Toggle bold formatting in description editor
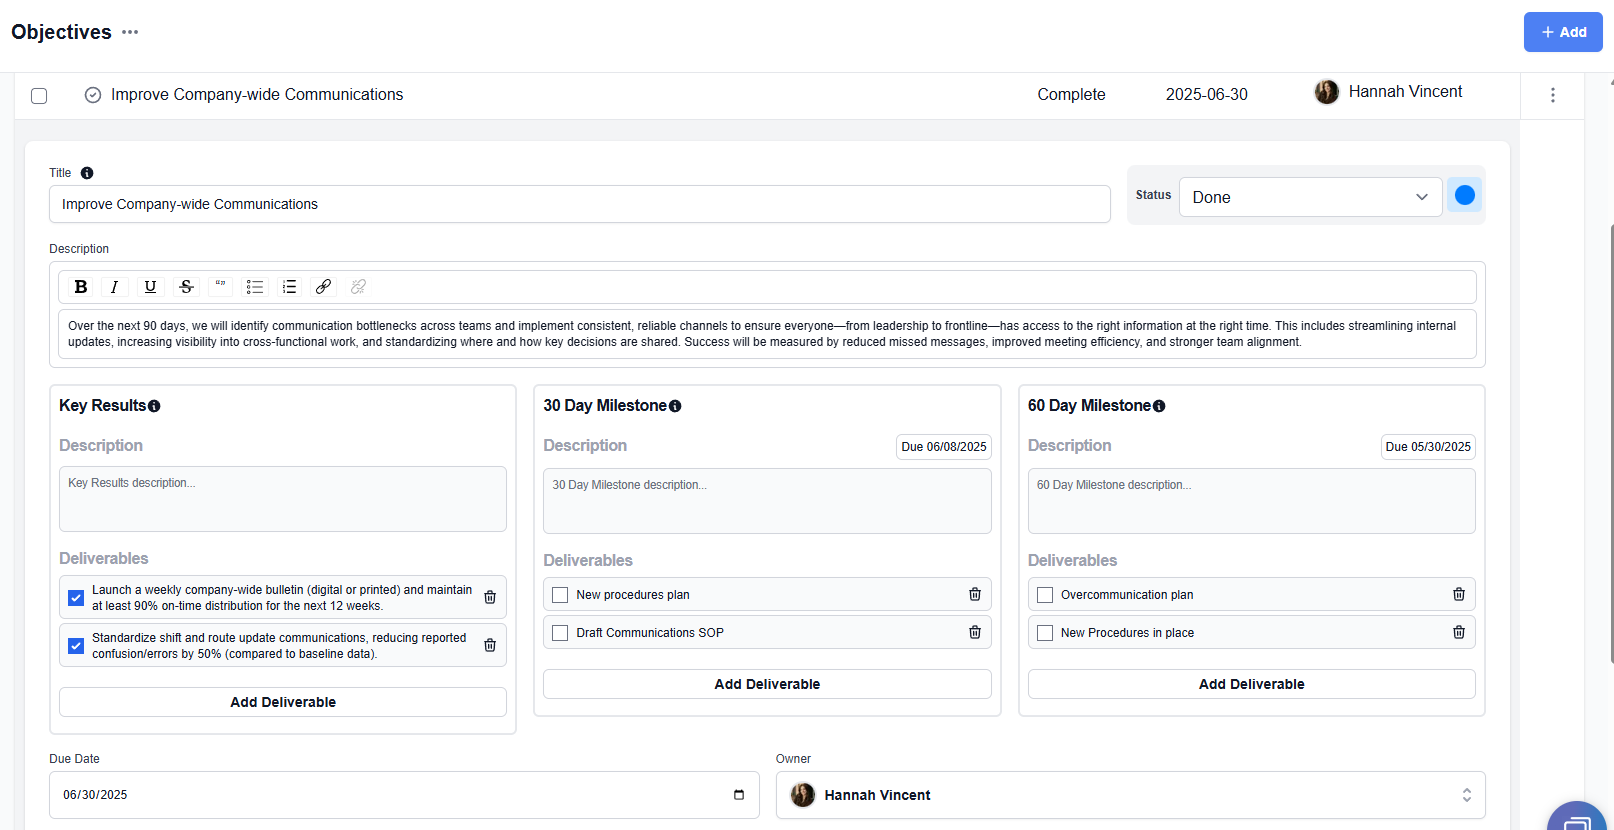Viewport: 1614px width, 830px height. click(81, 287)
